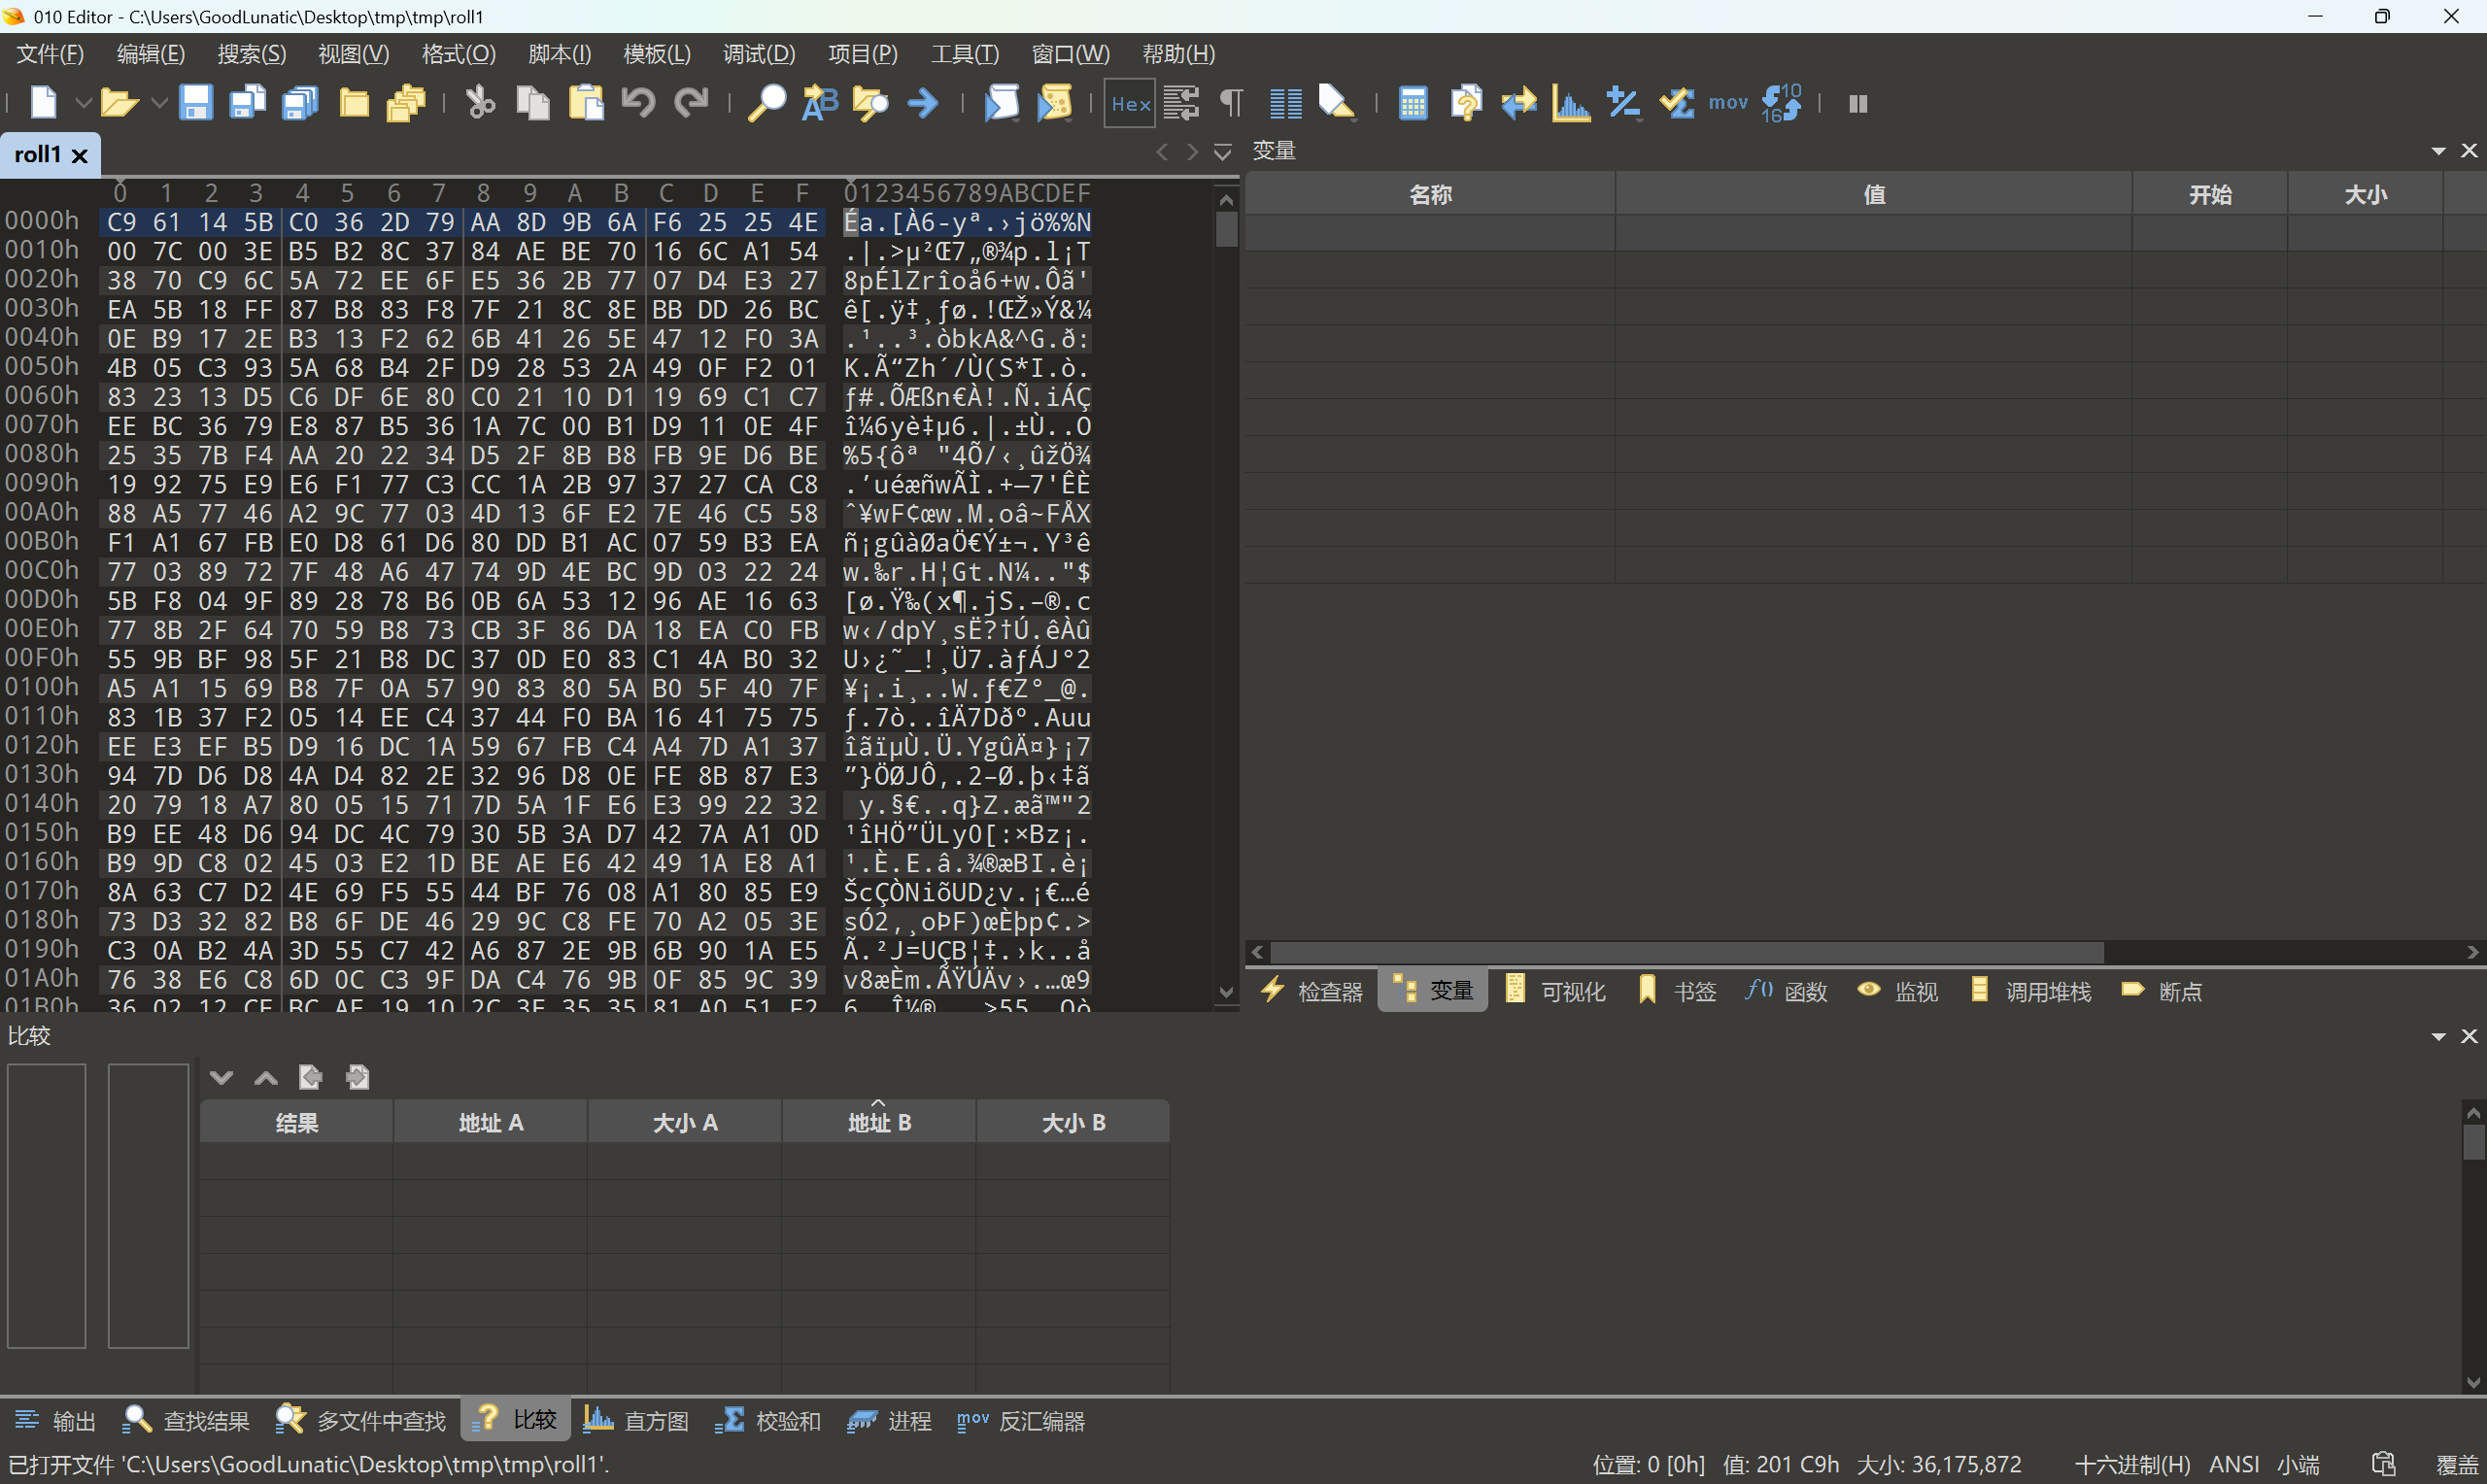Toggle the Hex edit mode button
The width and height of the screenshot is (2487, 1484).
1130,103
